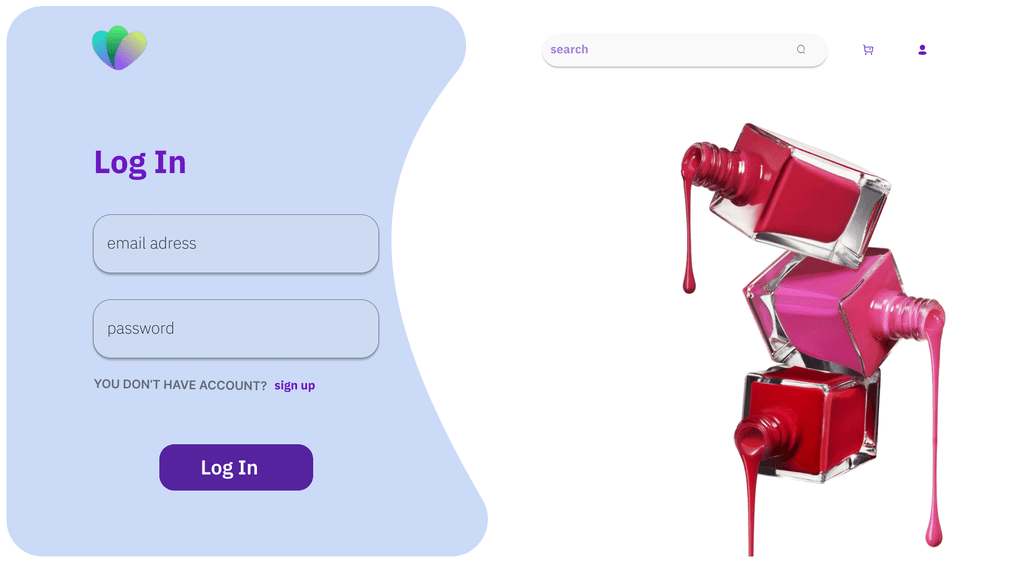Screen dimensions: 1024x562
Task: Click the magnifier icon in search bar
Action: 801,50
